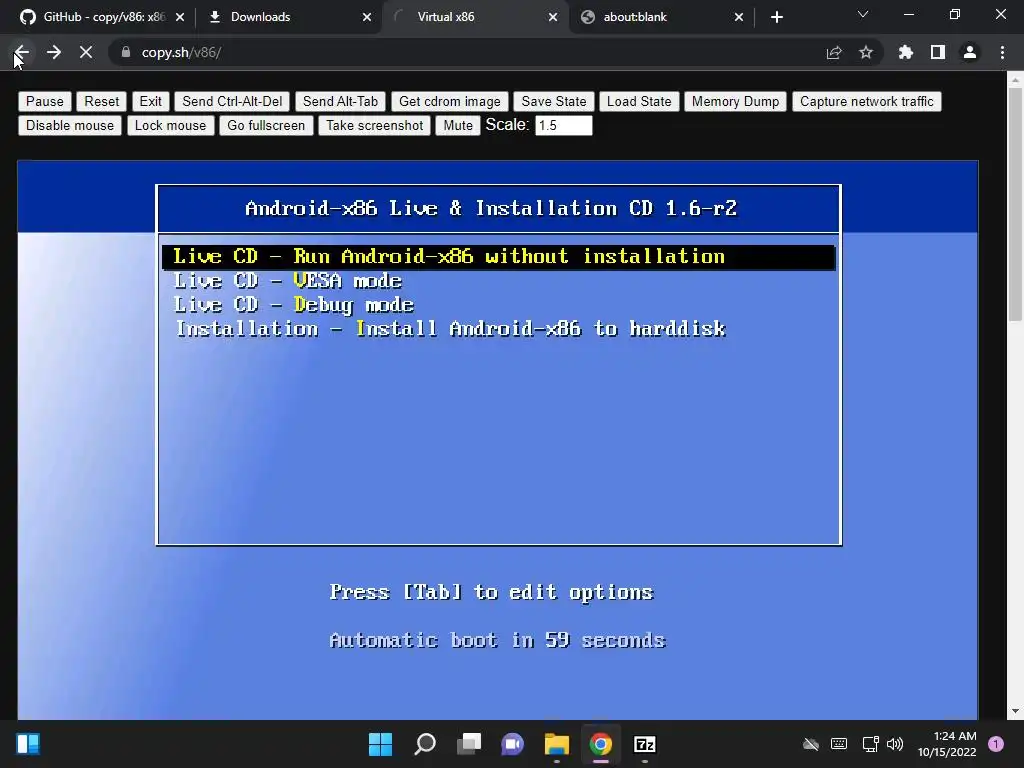
Task: Open notification badge icon
Action: (996, 744)
